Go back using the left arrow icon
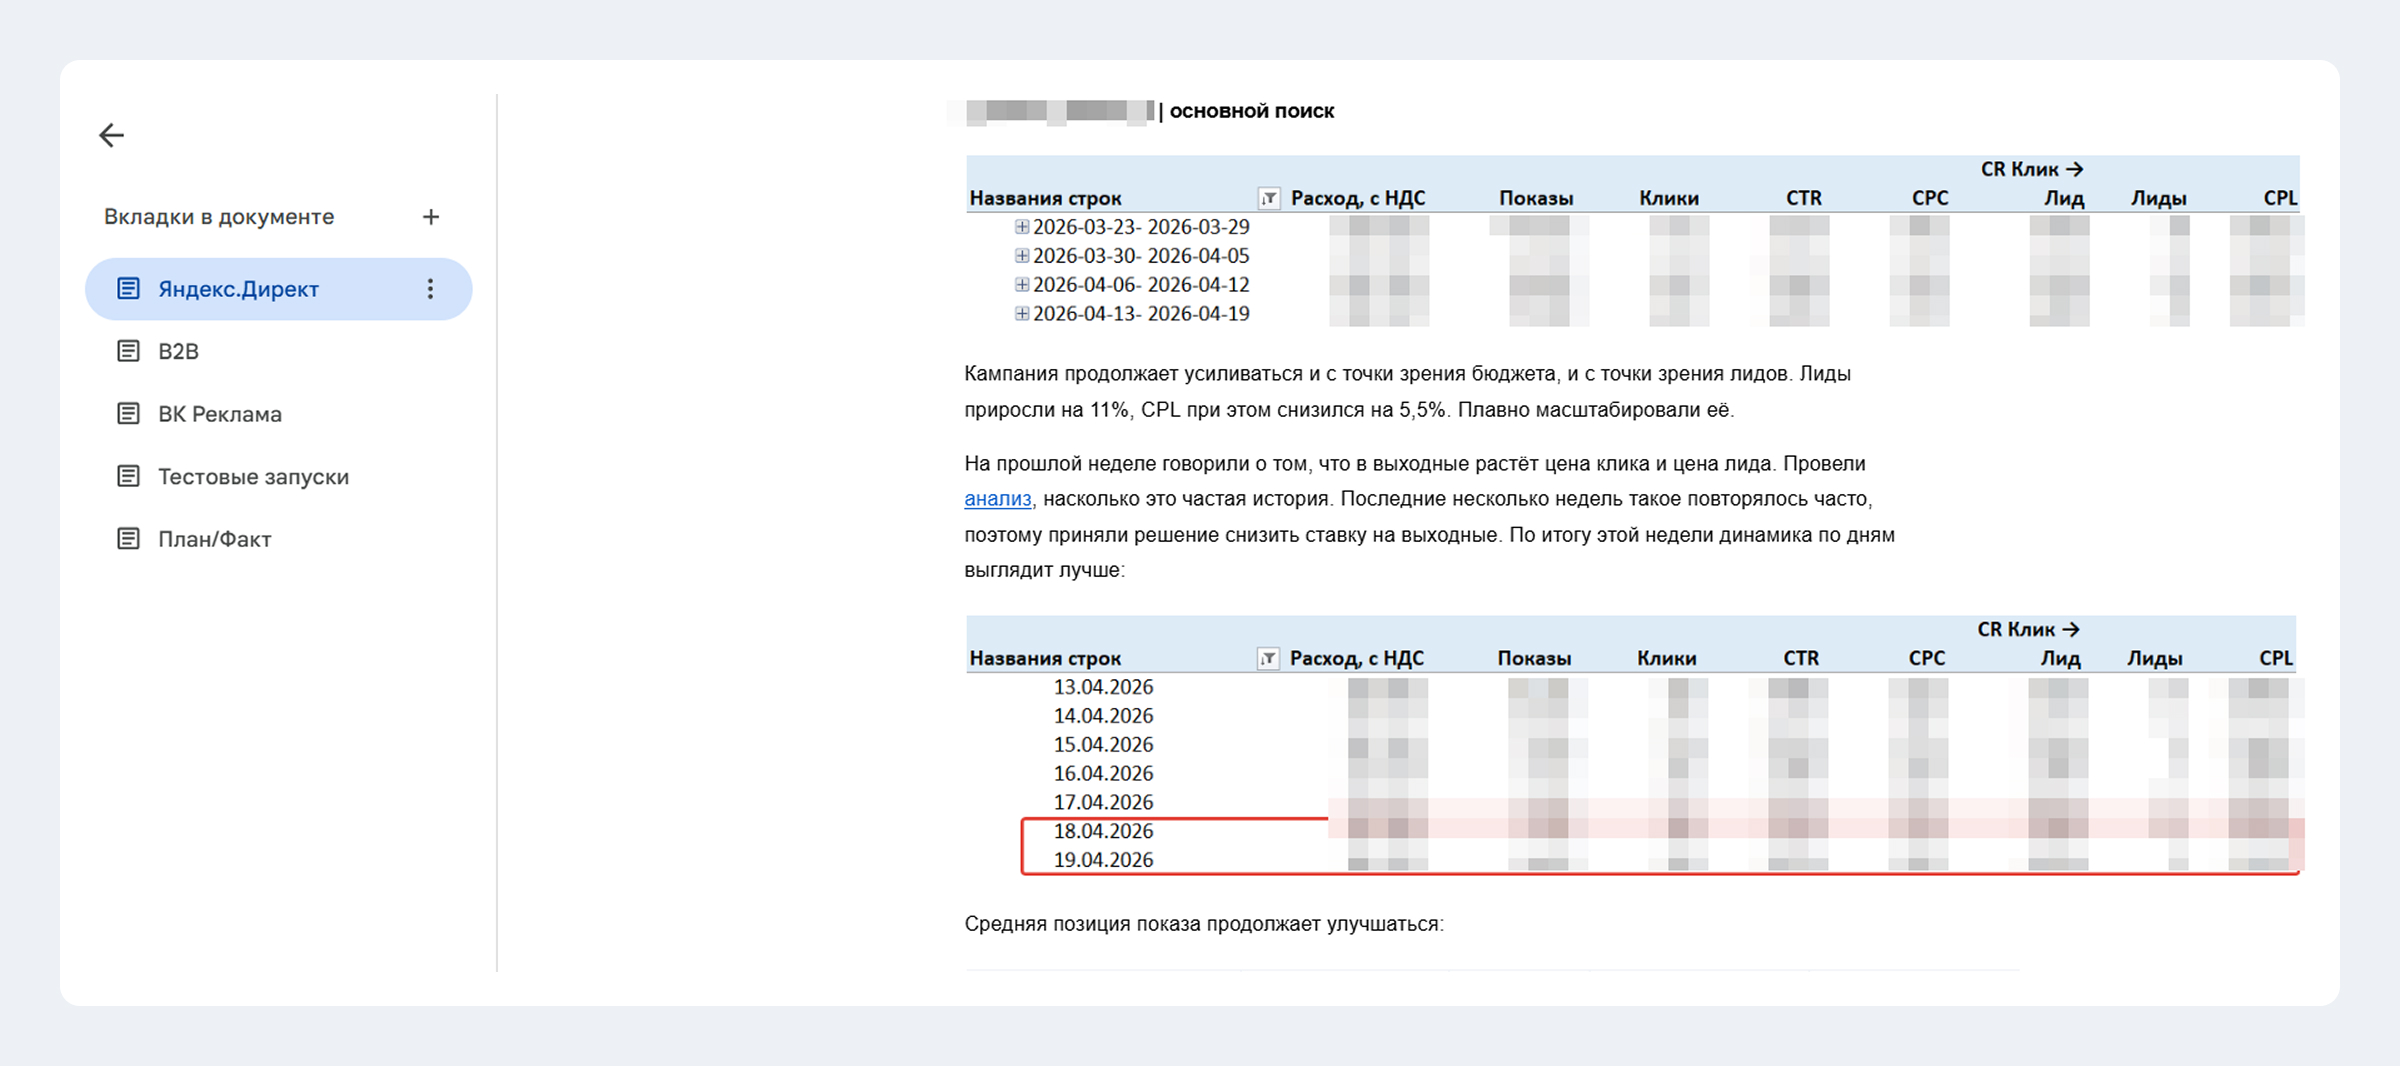2400x1066 pixels. 111,135
